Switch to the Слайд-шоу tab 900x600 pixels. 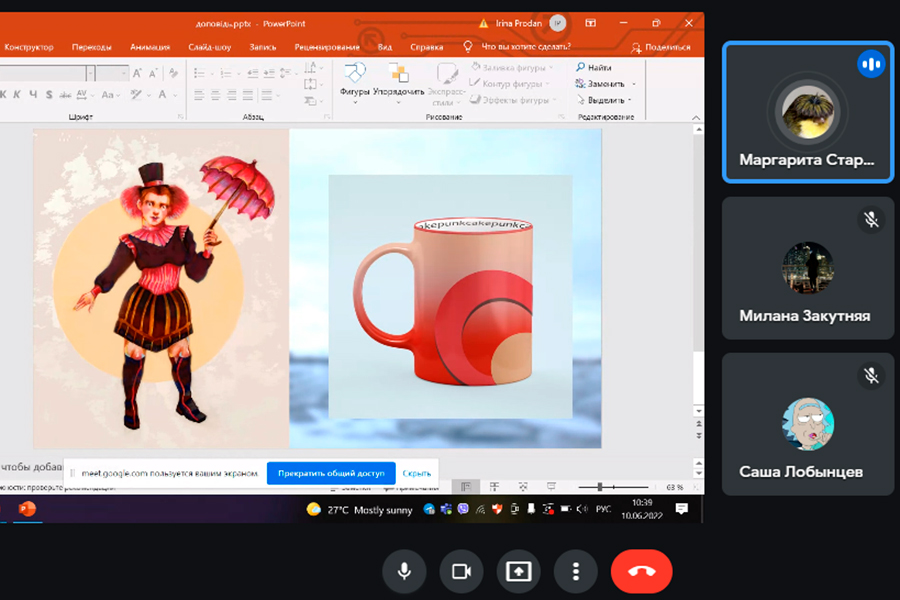209,47
